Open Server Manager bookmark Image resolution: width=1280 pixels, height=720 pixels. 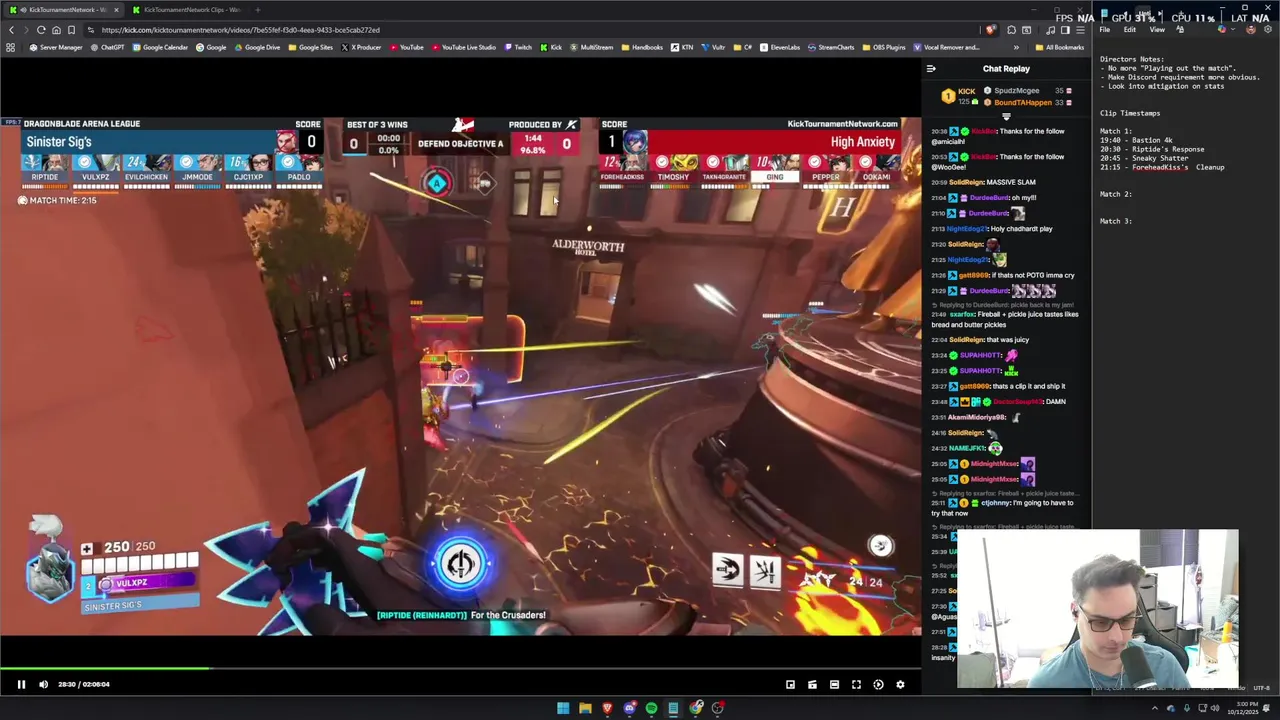pyautogui.click(x=56, y=47)
